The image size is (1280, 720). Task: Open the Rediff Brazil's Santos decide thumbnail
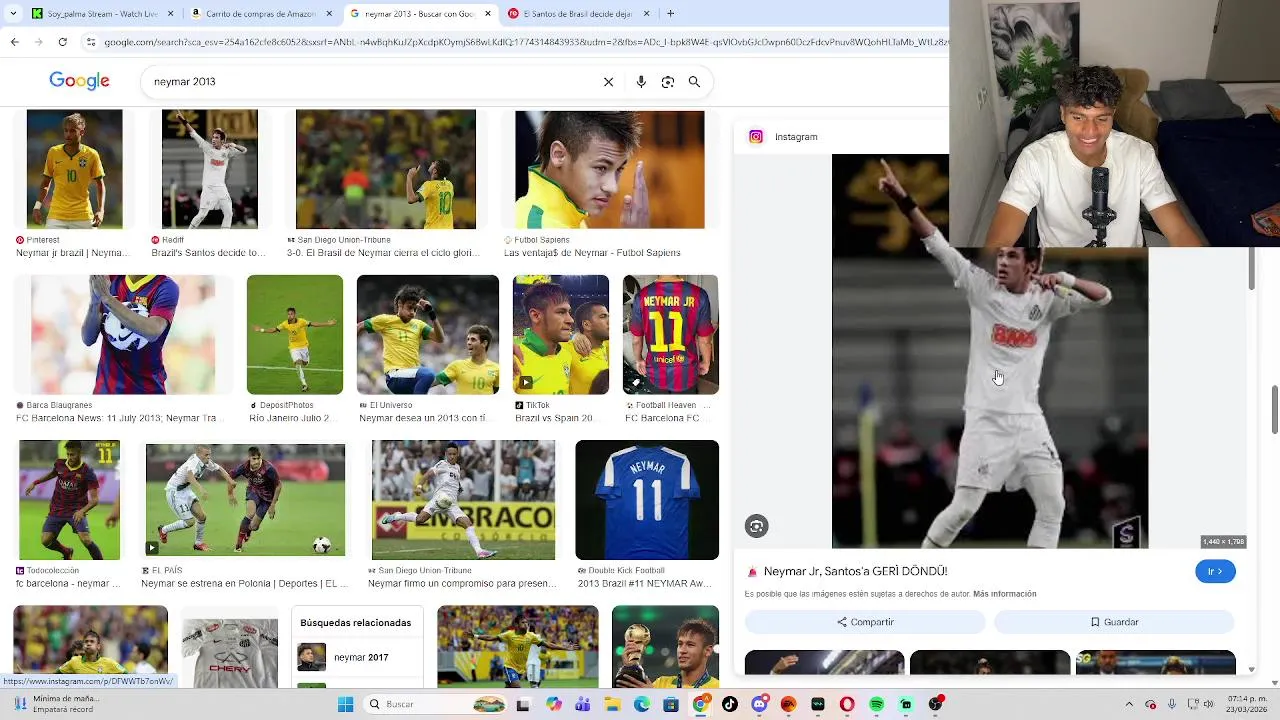[210, 170]
